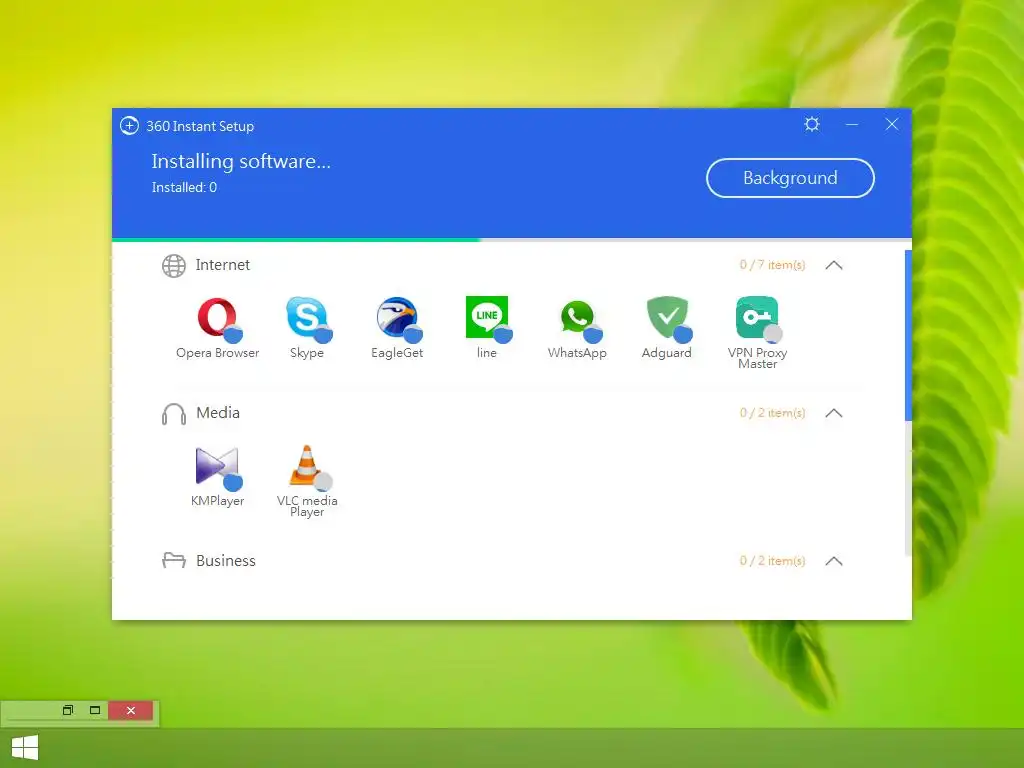This screenshot has width=1024, height=768.
Task: Click the 'Installing software...' heading
Action: (x=241, y=161)
